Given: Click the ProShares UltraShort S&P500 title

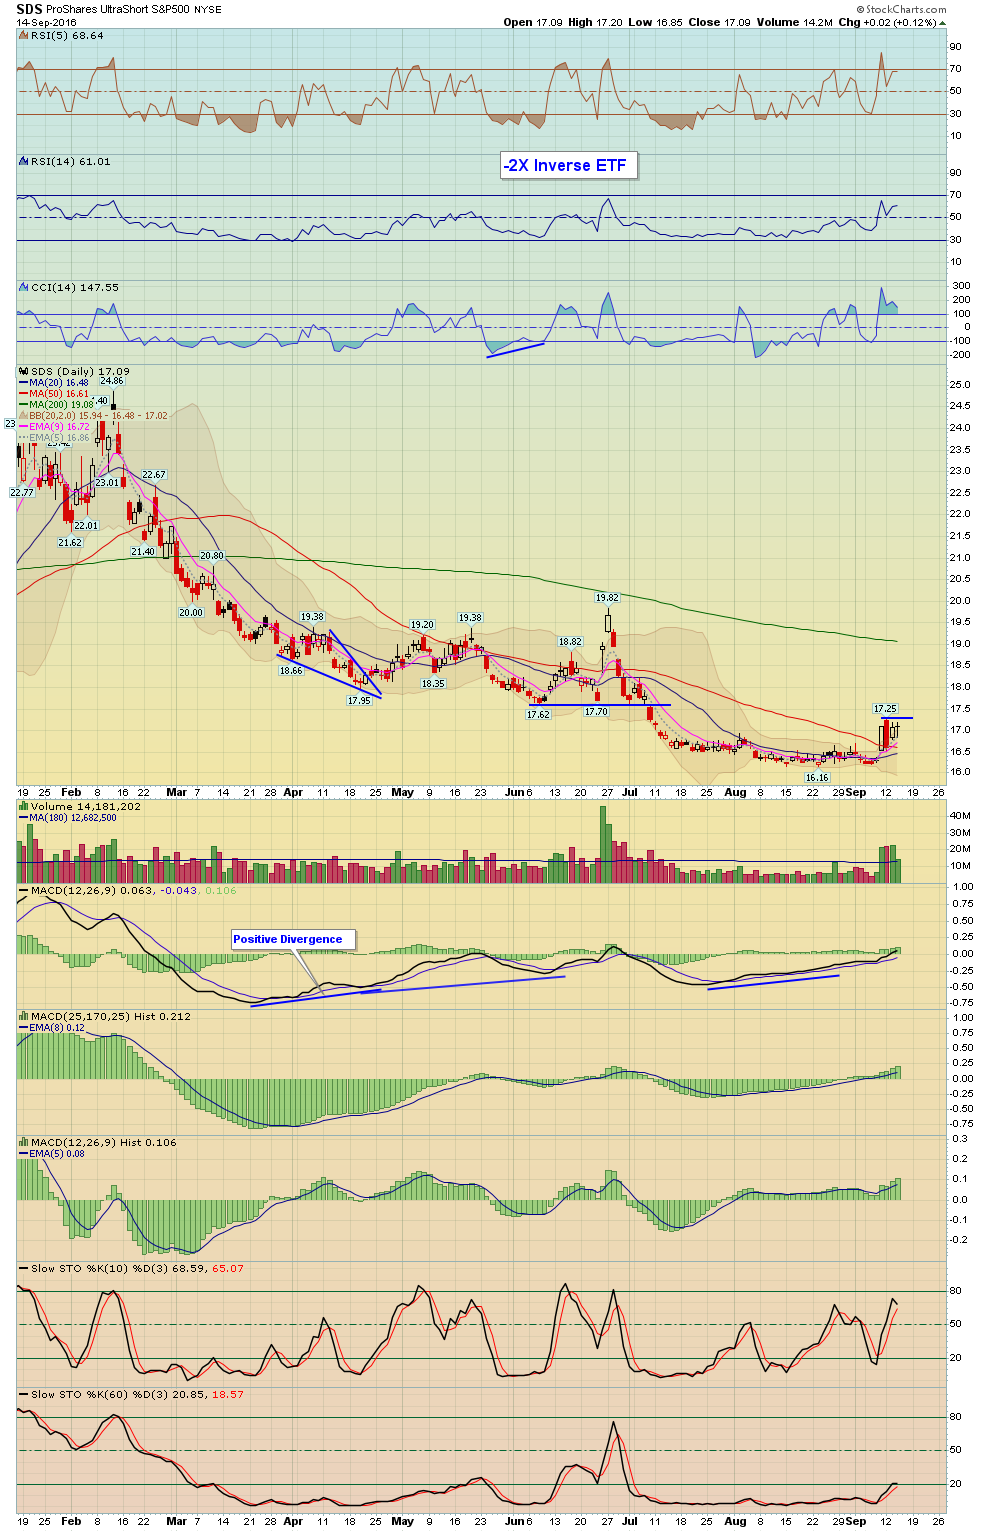Looking at the screenshot, I should pyautogui.click(x=117, y=10).
